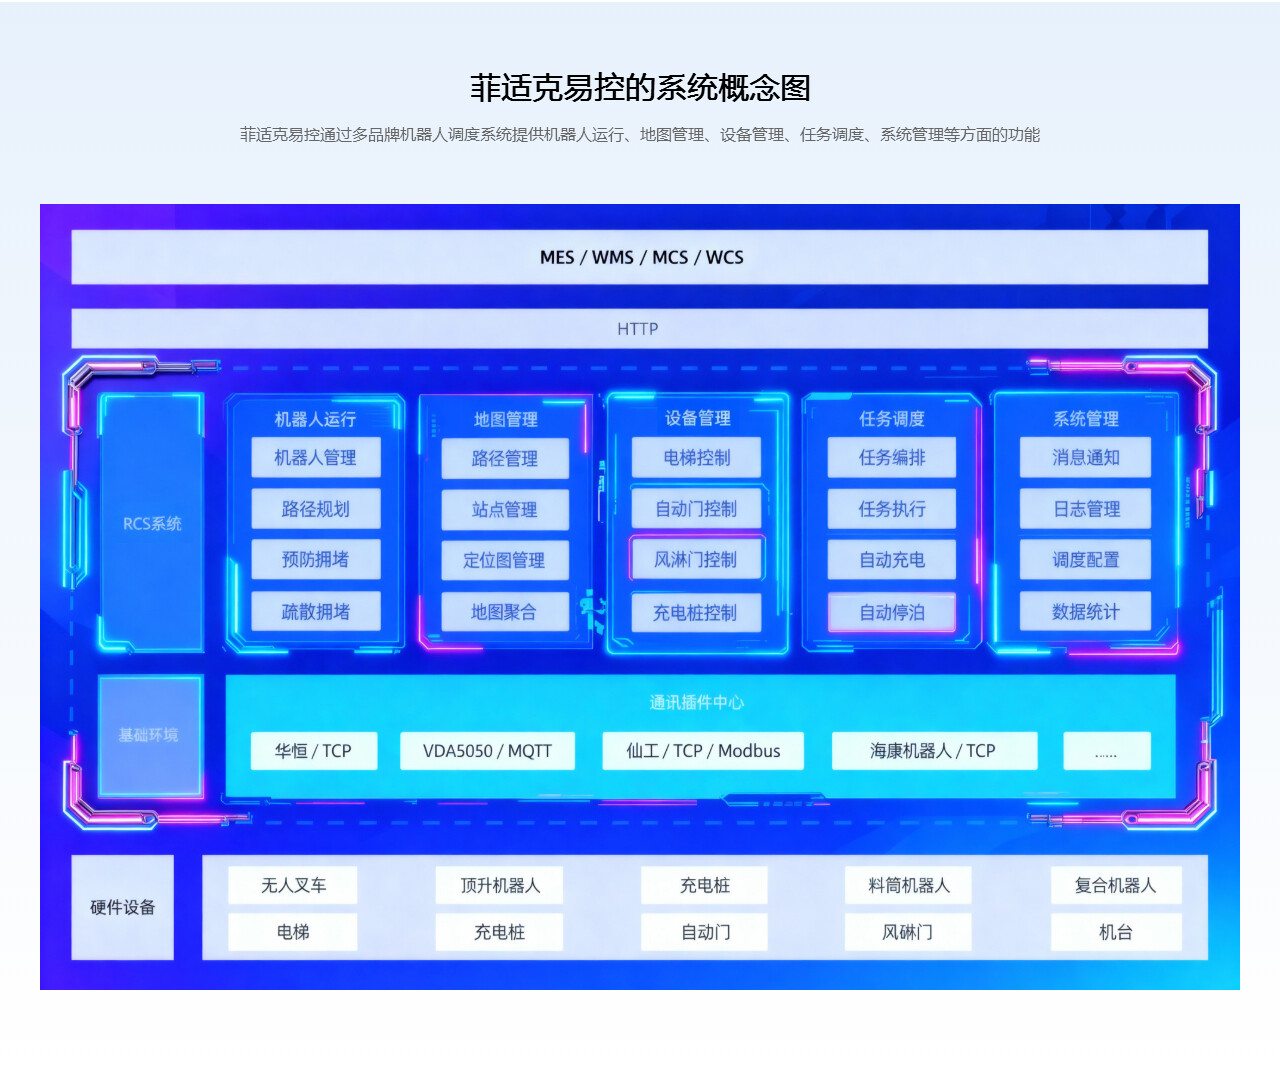Click the 站点管理 box
The height and width of the screenshot is (1068, 1280).
505,509
